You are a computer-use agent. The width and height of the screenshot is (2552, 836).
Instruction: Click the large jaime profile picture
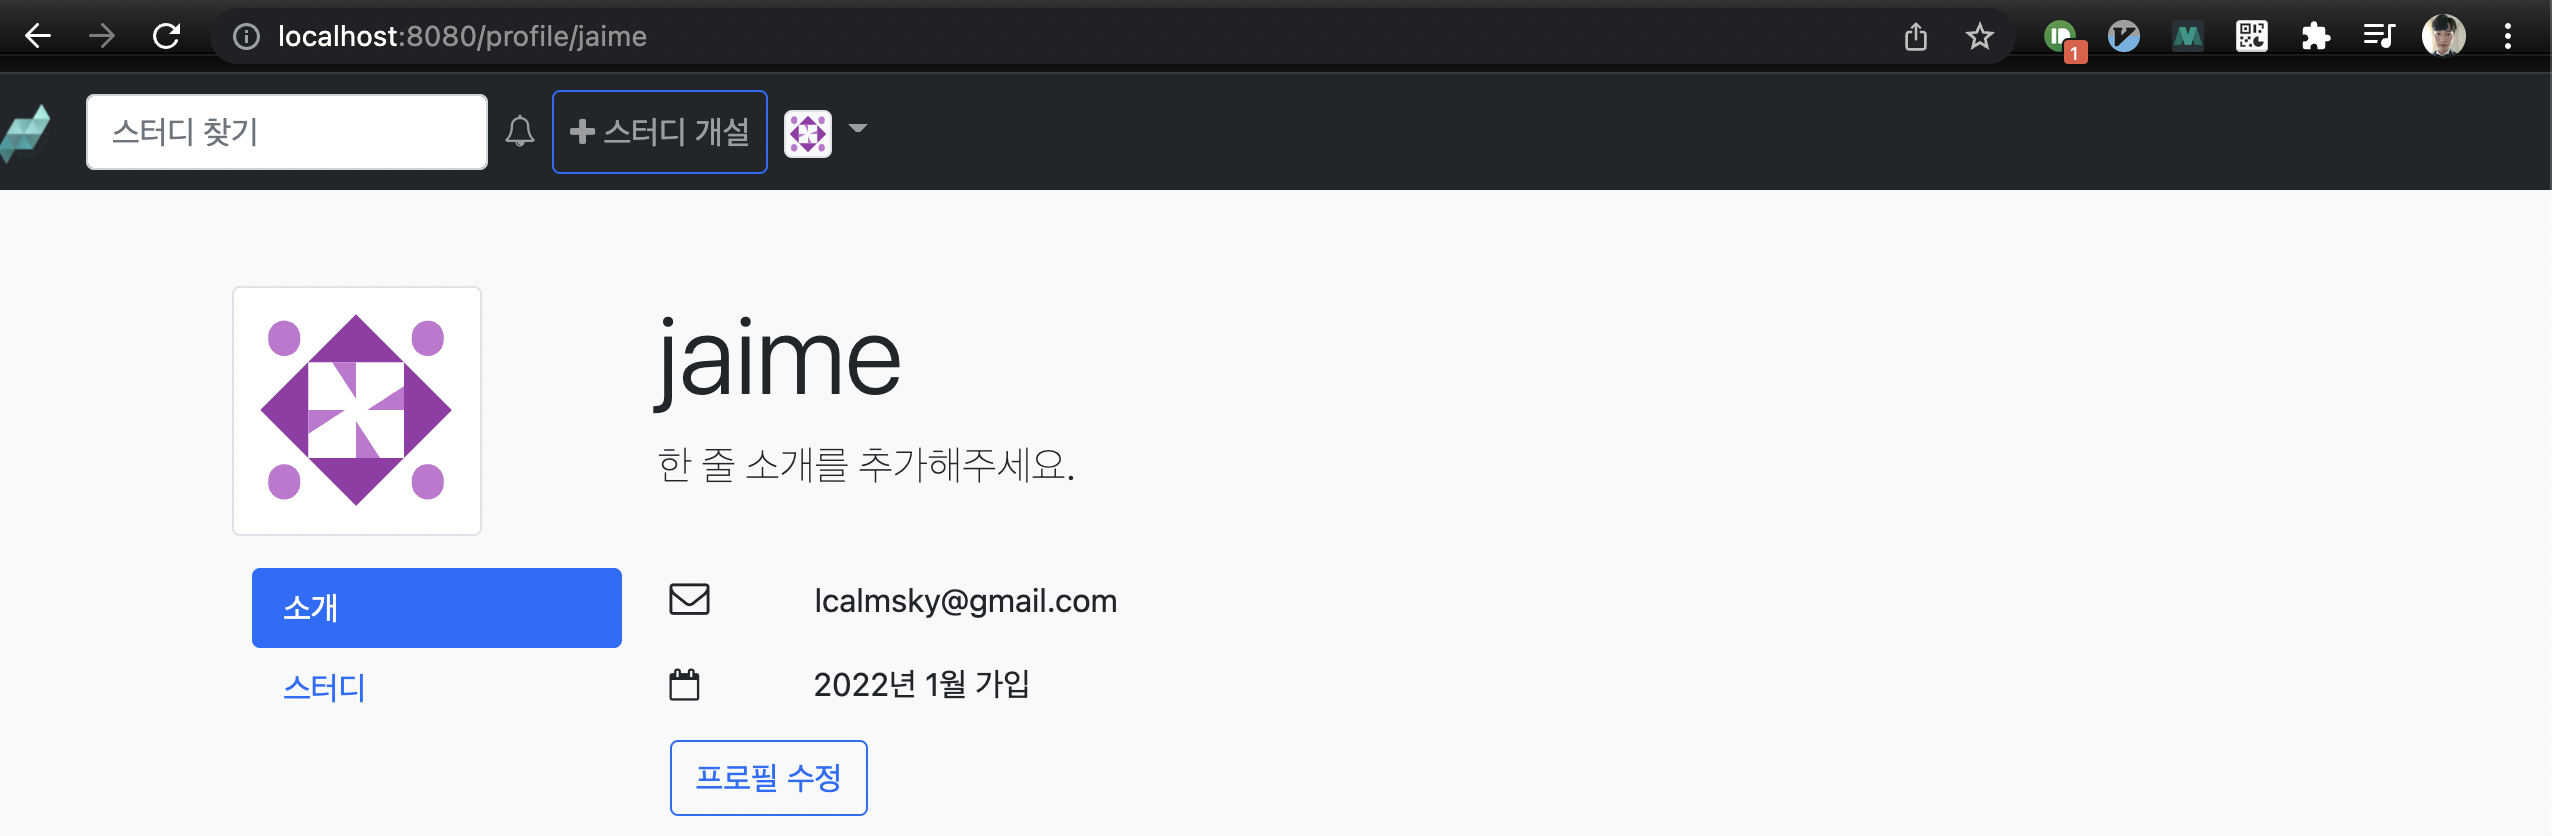357,411
